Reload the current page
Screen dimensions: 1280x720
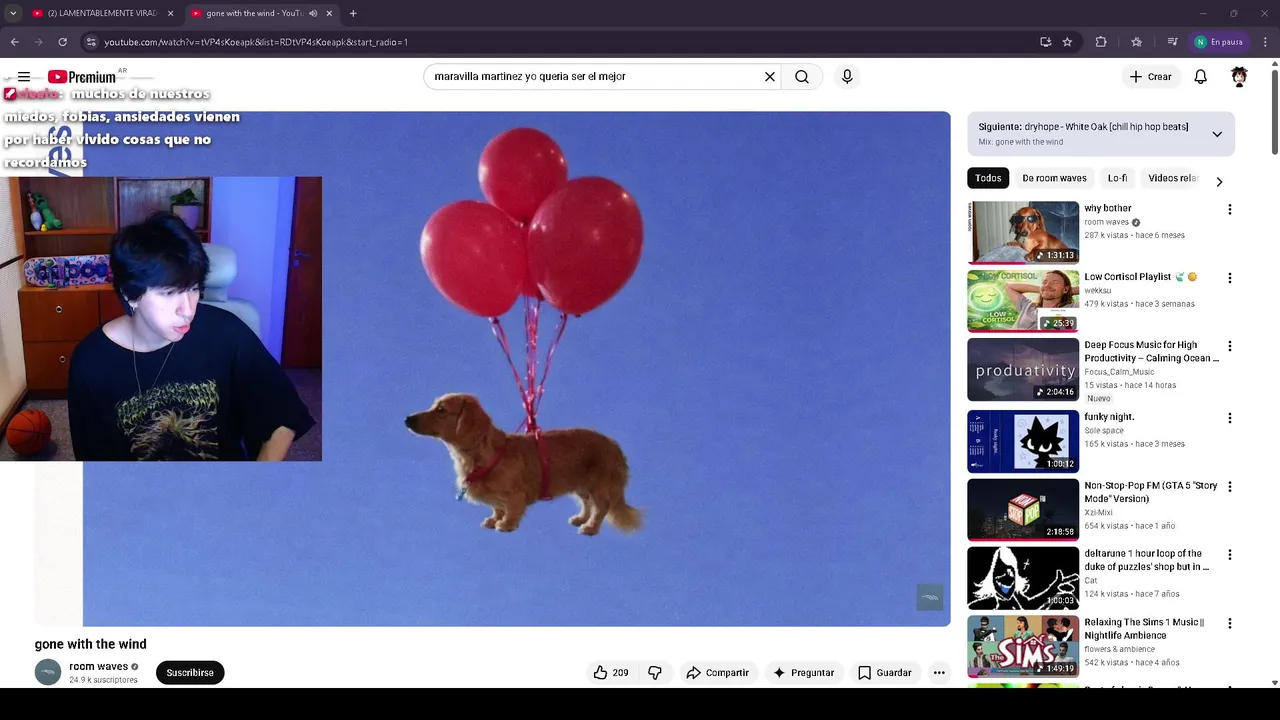[62, 42]
